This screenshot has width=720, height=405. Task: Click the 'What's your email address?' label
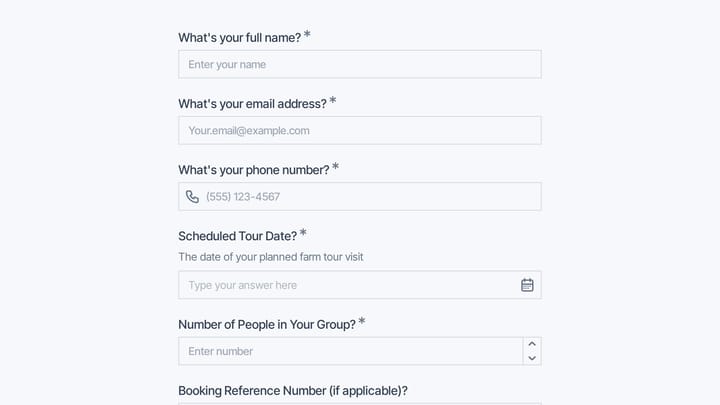tap(253, 104)
